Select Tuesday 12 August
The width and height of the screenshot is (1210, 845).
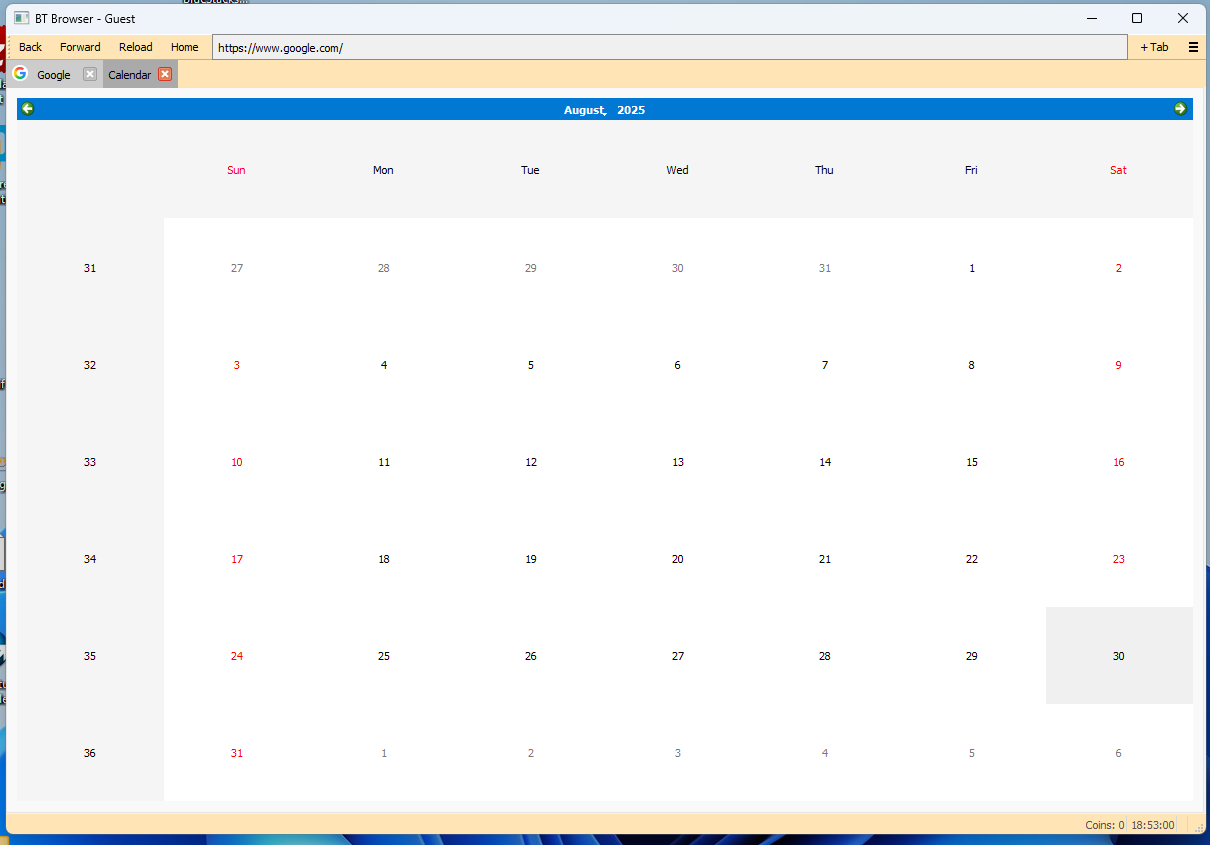pyautogui.click(x=531, y=462)
